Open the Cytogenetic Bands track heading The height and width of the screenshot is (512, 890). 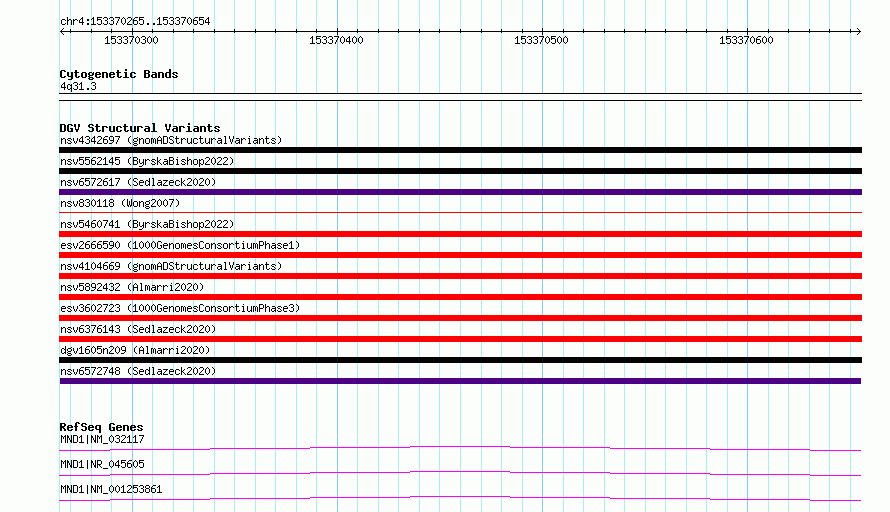pos(119,74)
